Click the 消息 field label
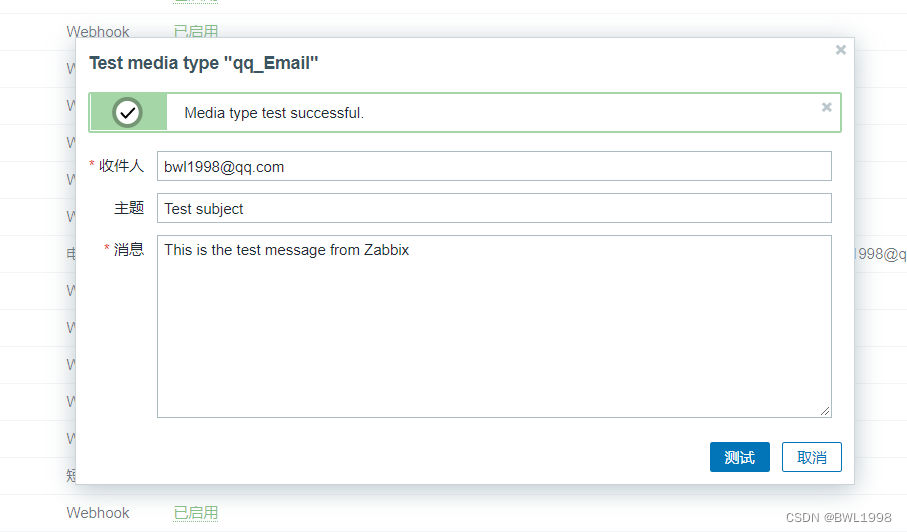907x532 pixels. [128, 249]
